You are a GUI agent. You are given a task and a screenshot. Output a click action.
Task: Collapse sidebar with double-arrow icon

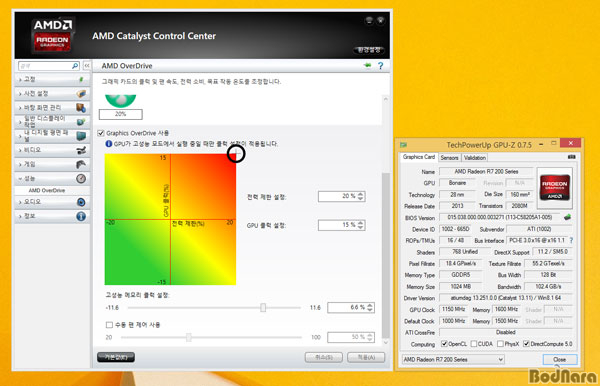point(87,66)
